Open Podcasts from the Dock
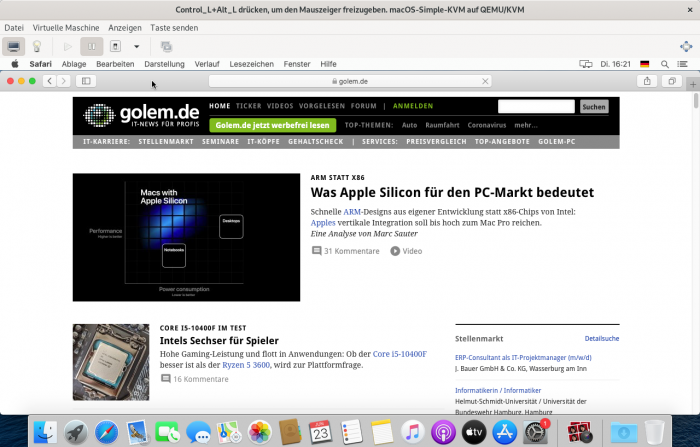Image resolution: width=700 pixels, height=447 pixels. [x=443, y=432]
